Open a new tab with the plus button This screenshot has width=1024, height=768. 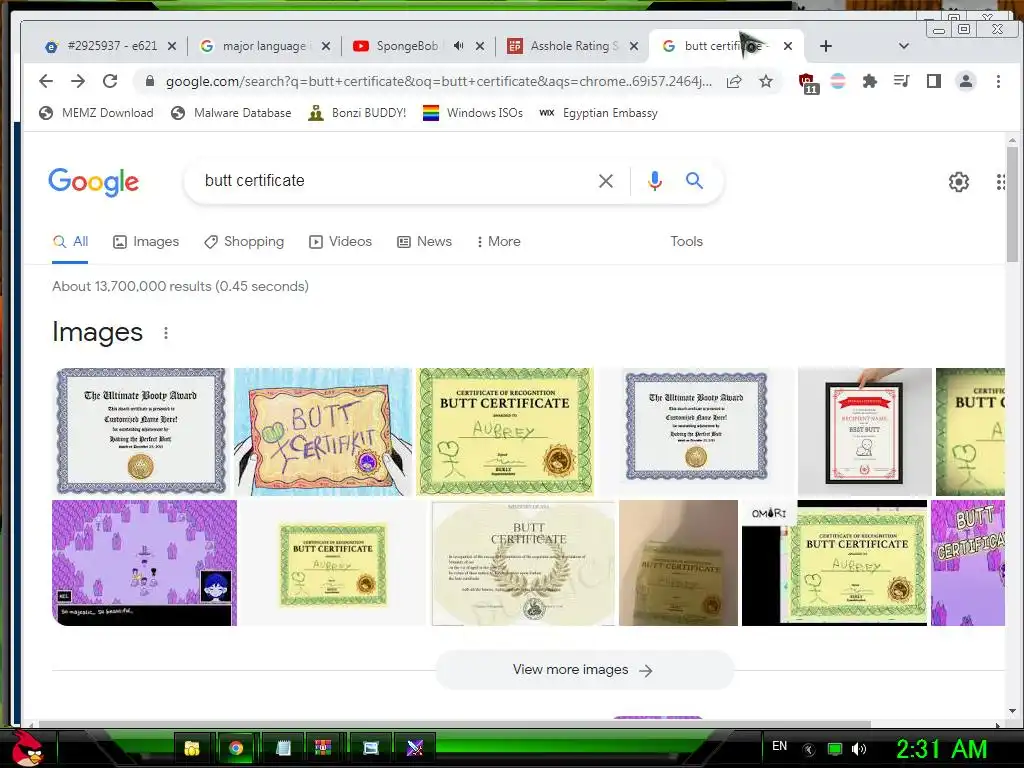coord(825,46)
